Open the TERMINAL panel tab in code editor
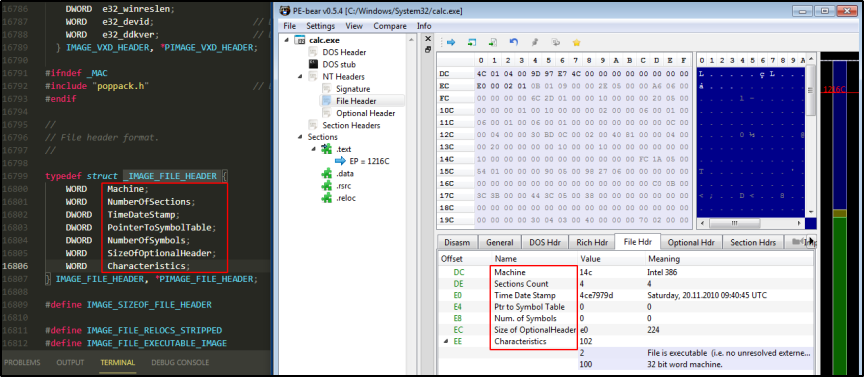The width and height of the screenshot is (864, 377). pyautogui.click(x=117, y=362)
